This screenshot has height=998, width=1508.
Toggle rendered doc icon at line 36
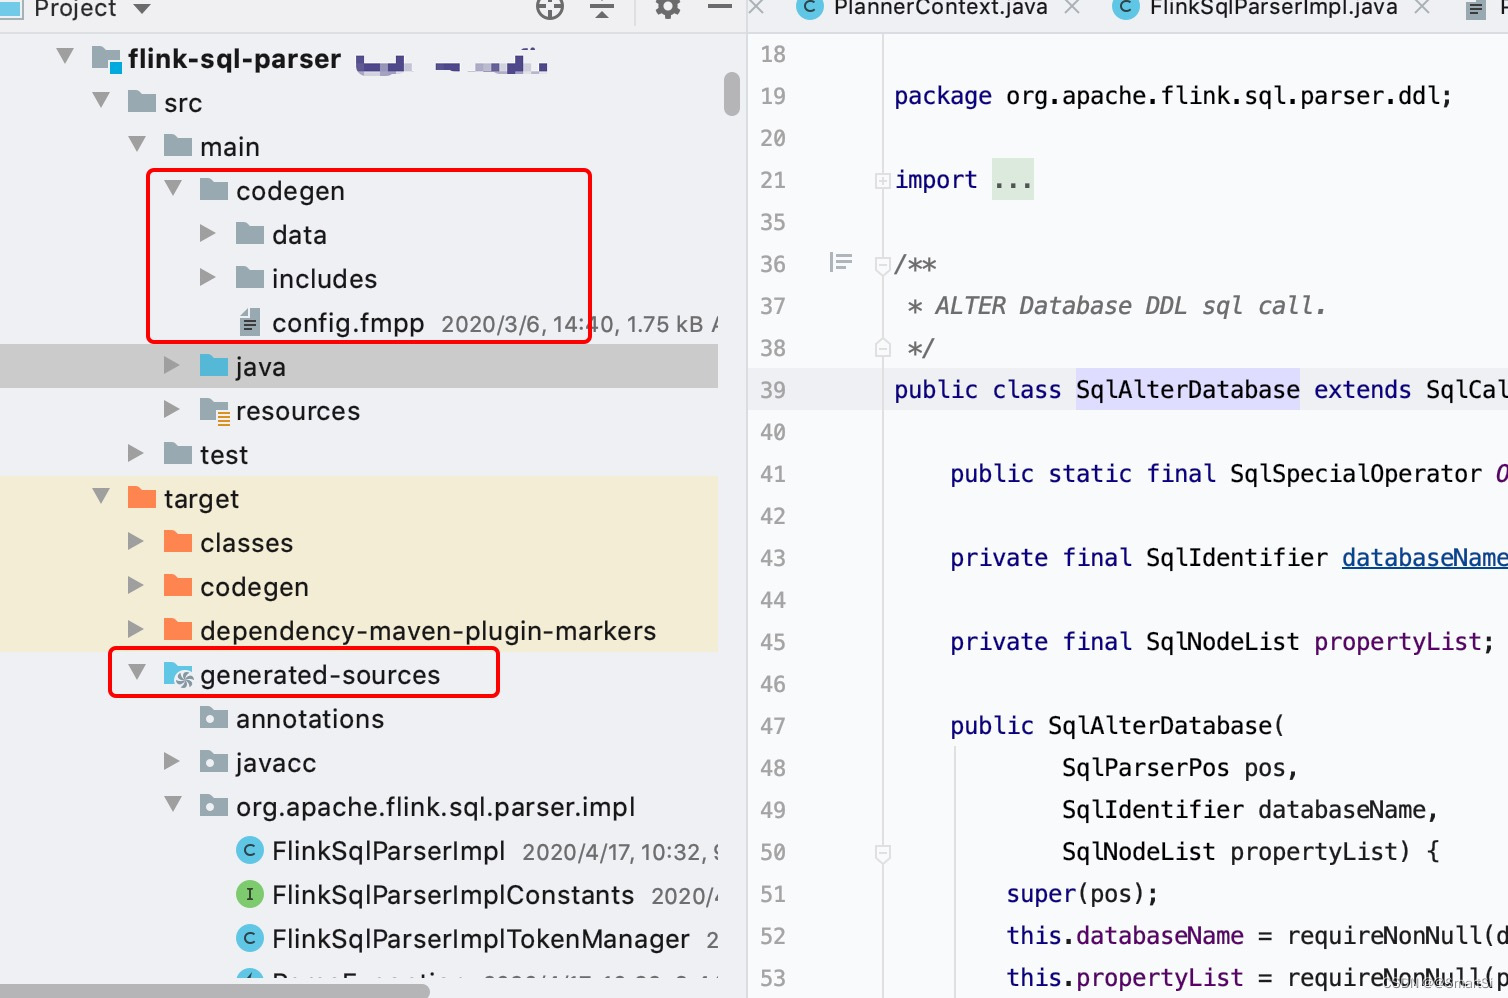click(x=840, y=262)
